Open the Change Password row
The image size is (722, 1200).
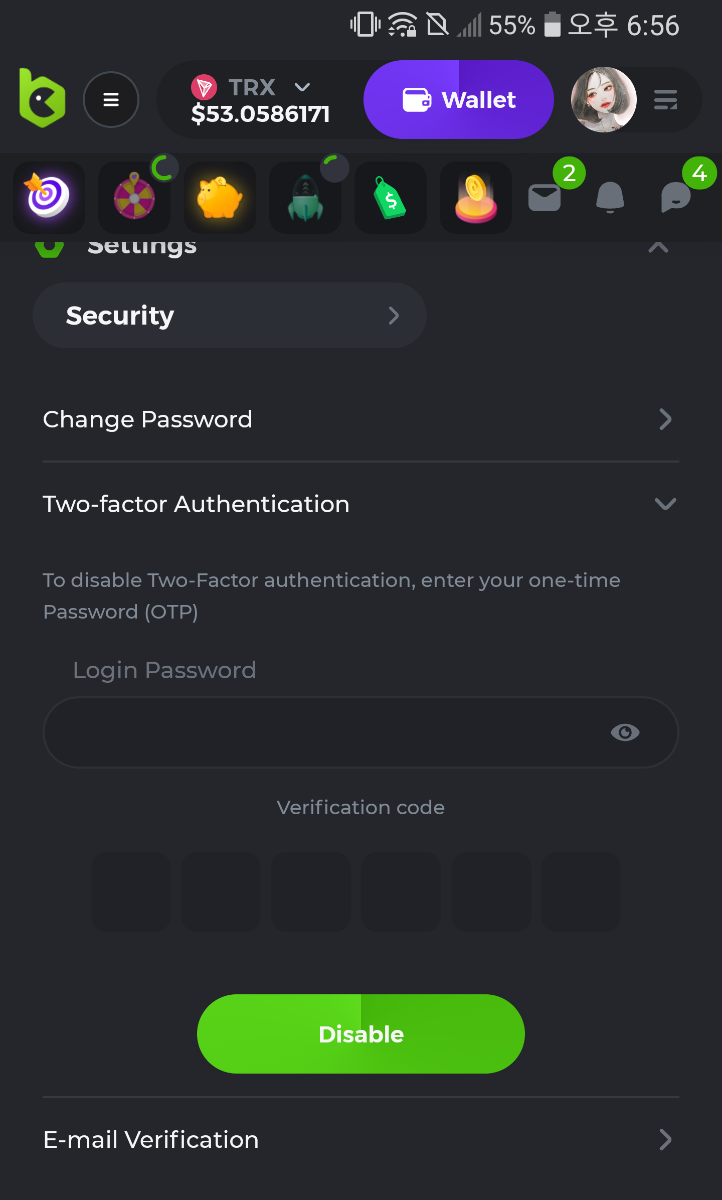[x=360, y=419]
